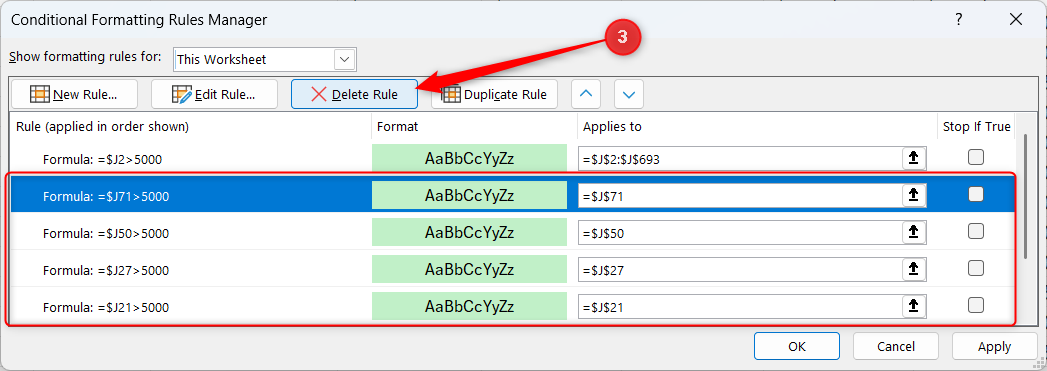Click format preview of $J21>5000 rule
Viewport: 1047px width, 371px height.
point(469,306)
